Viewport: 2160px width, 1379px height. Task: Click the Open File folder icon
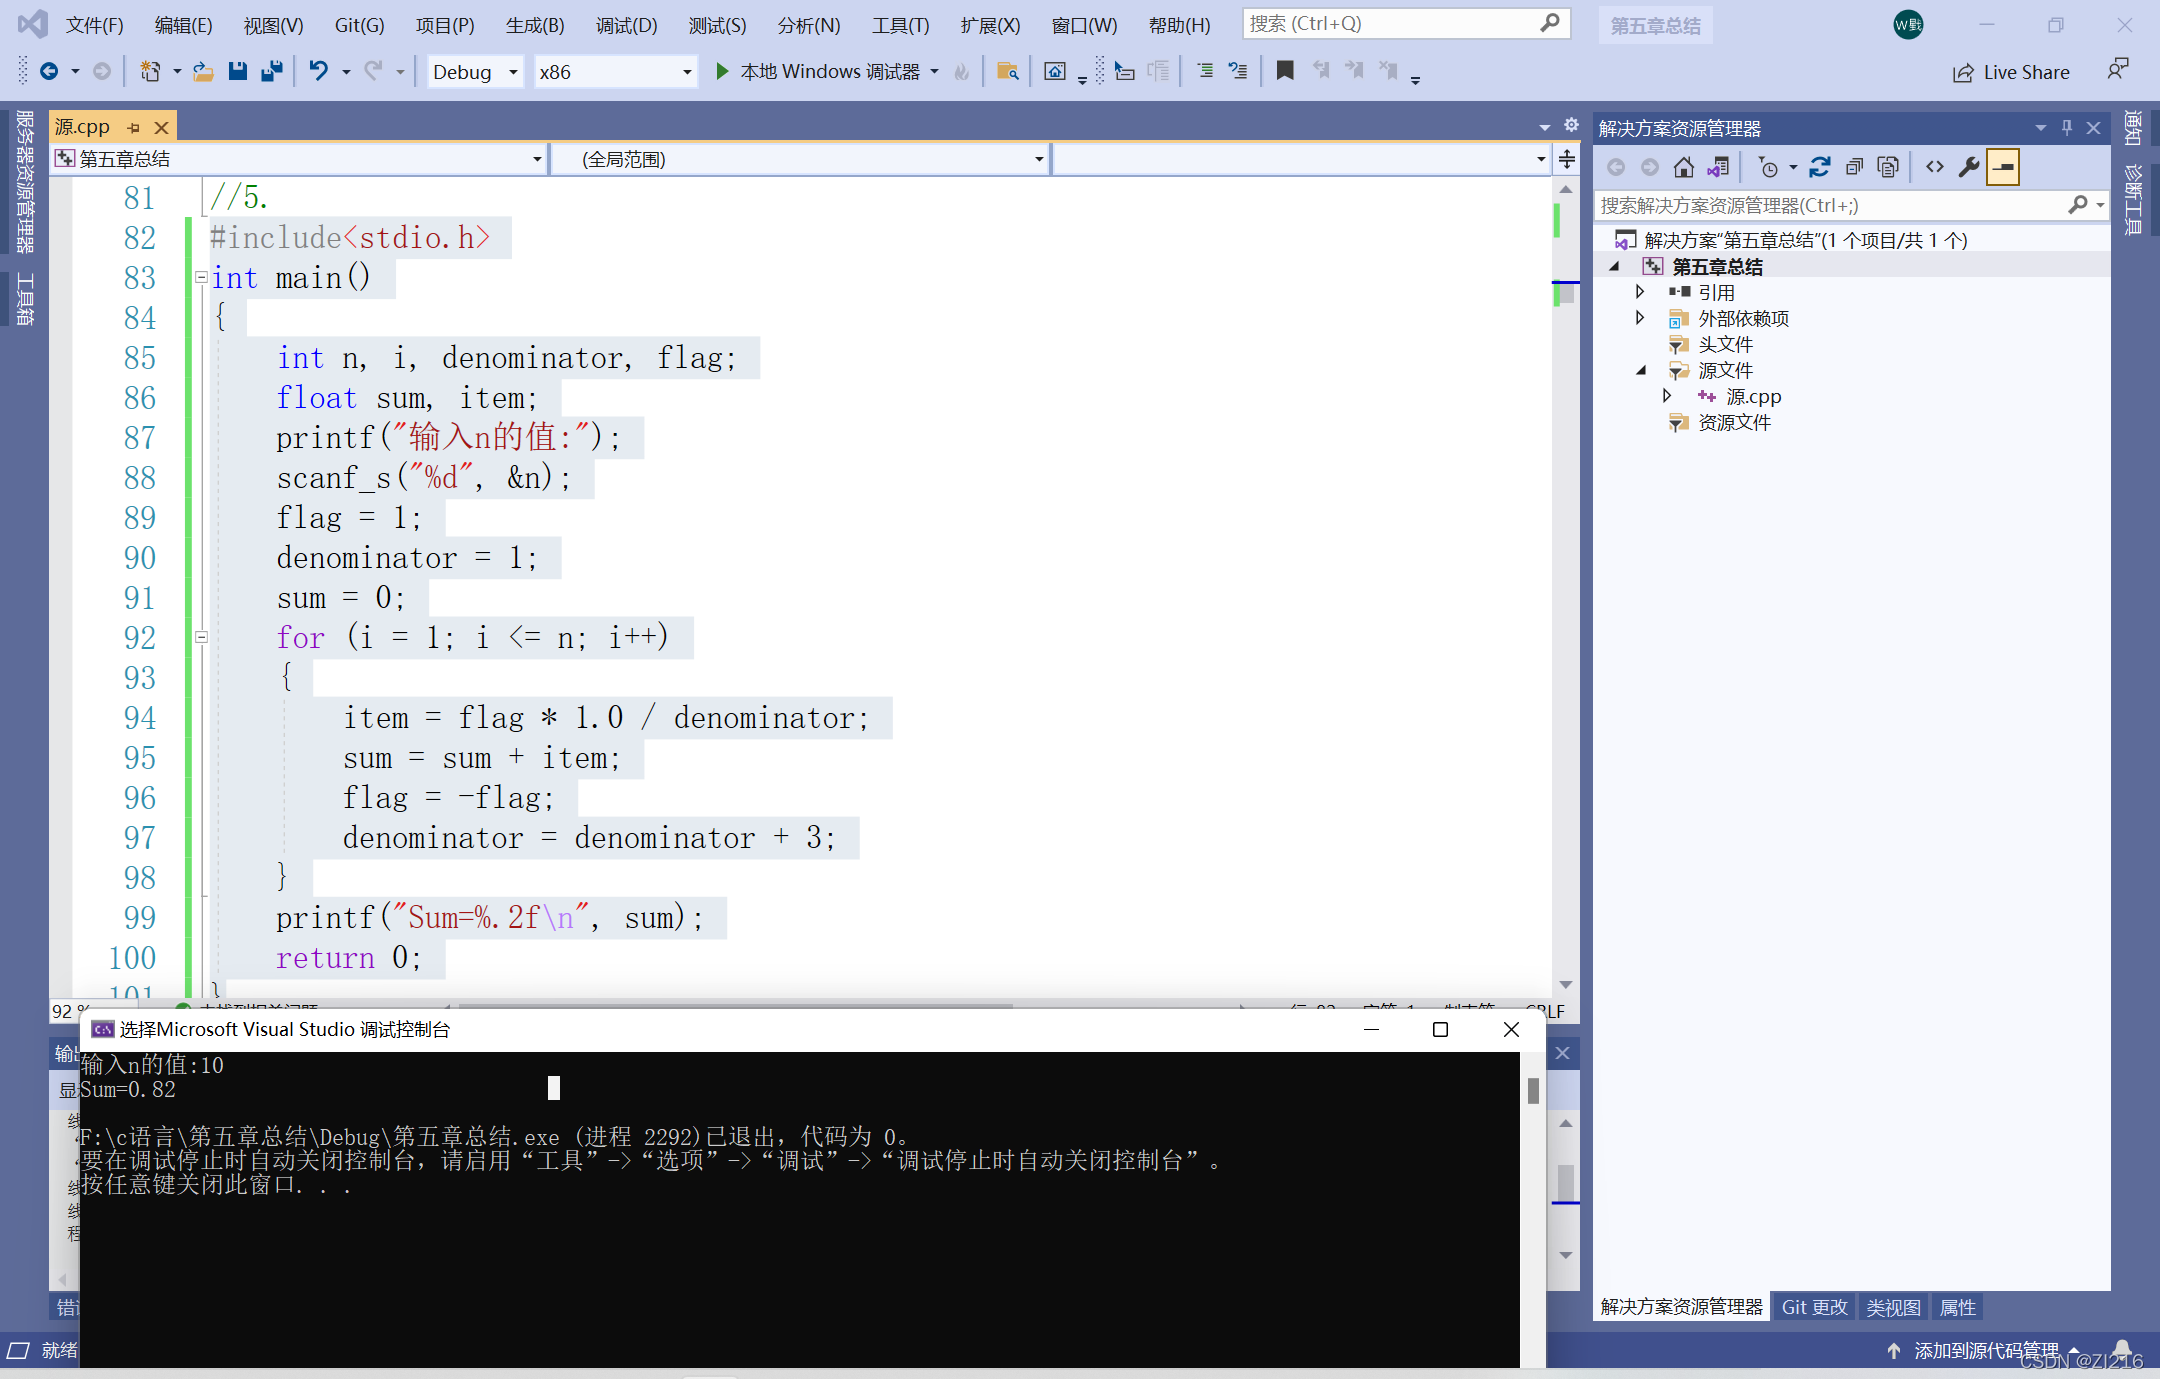point(203,71)
